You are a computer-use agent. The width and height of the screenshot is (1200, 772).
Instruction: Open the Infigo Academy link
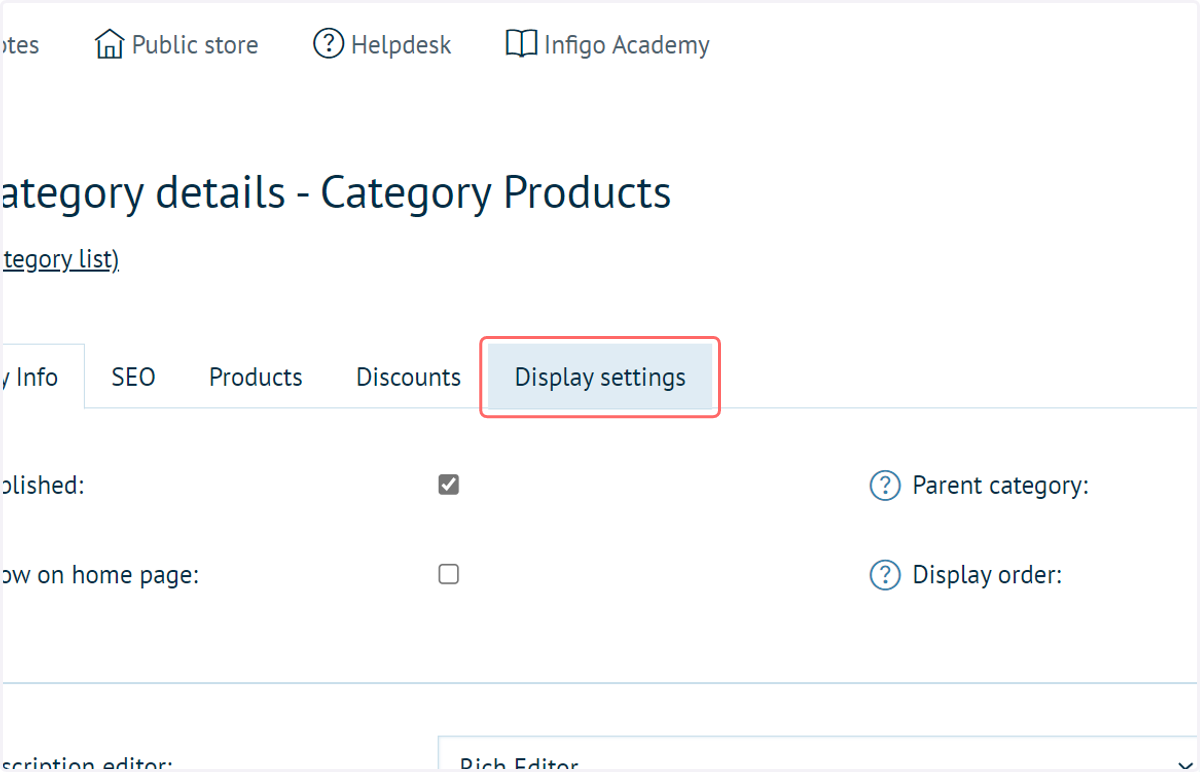[608, 45]
